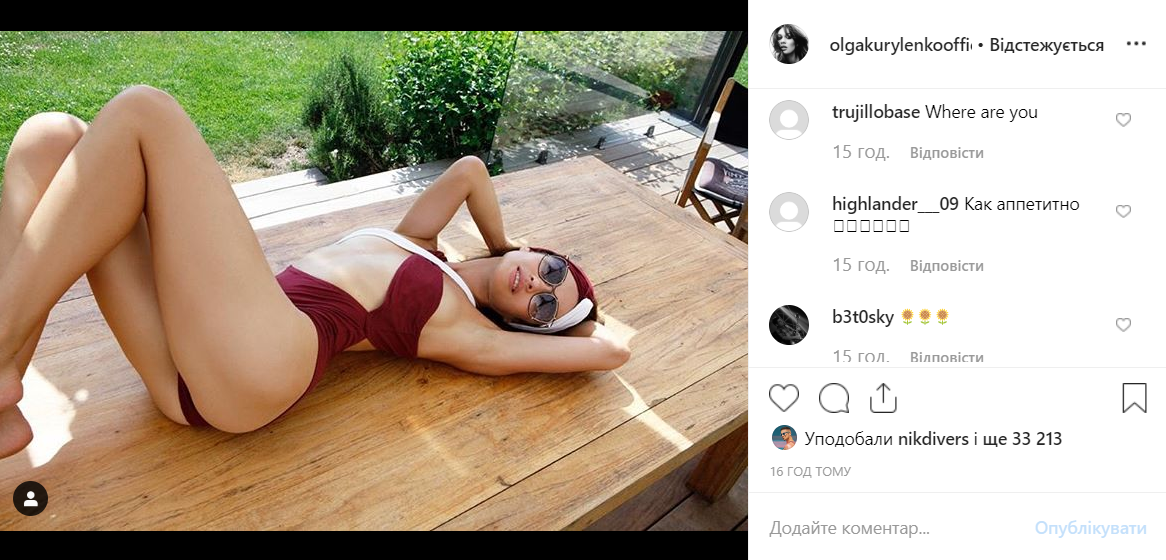Screen dimensions: 1166x560
Task: Open post author's profile avatar
Action: click(x=789, y=45)
